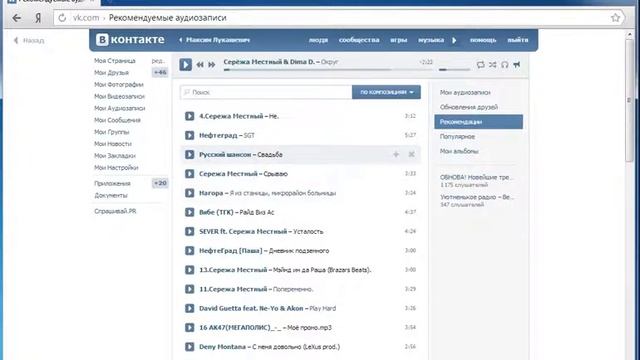
Task: Open 'музыка' in top menu
Action: point(431,40)
